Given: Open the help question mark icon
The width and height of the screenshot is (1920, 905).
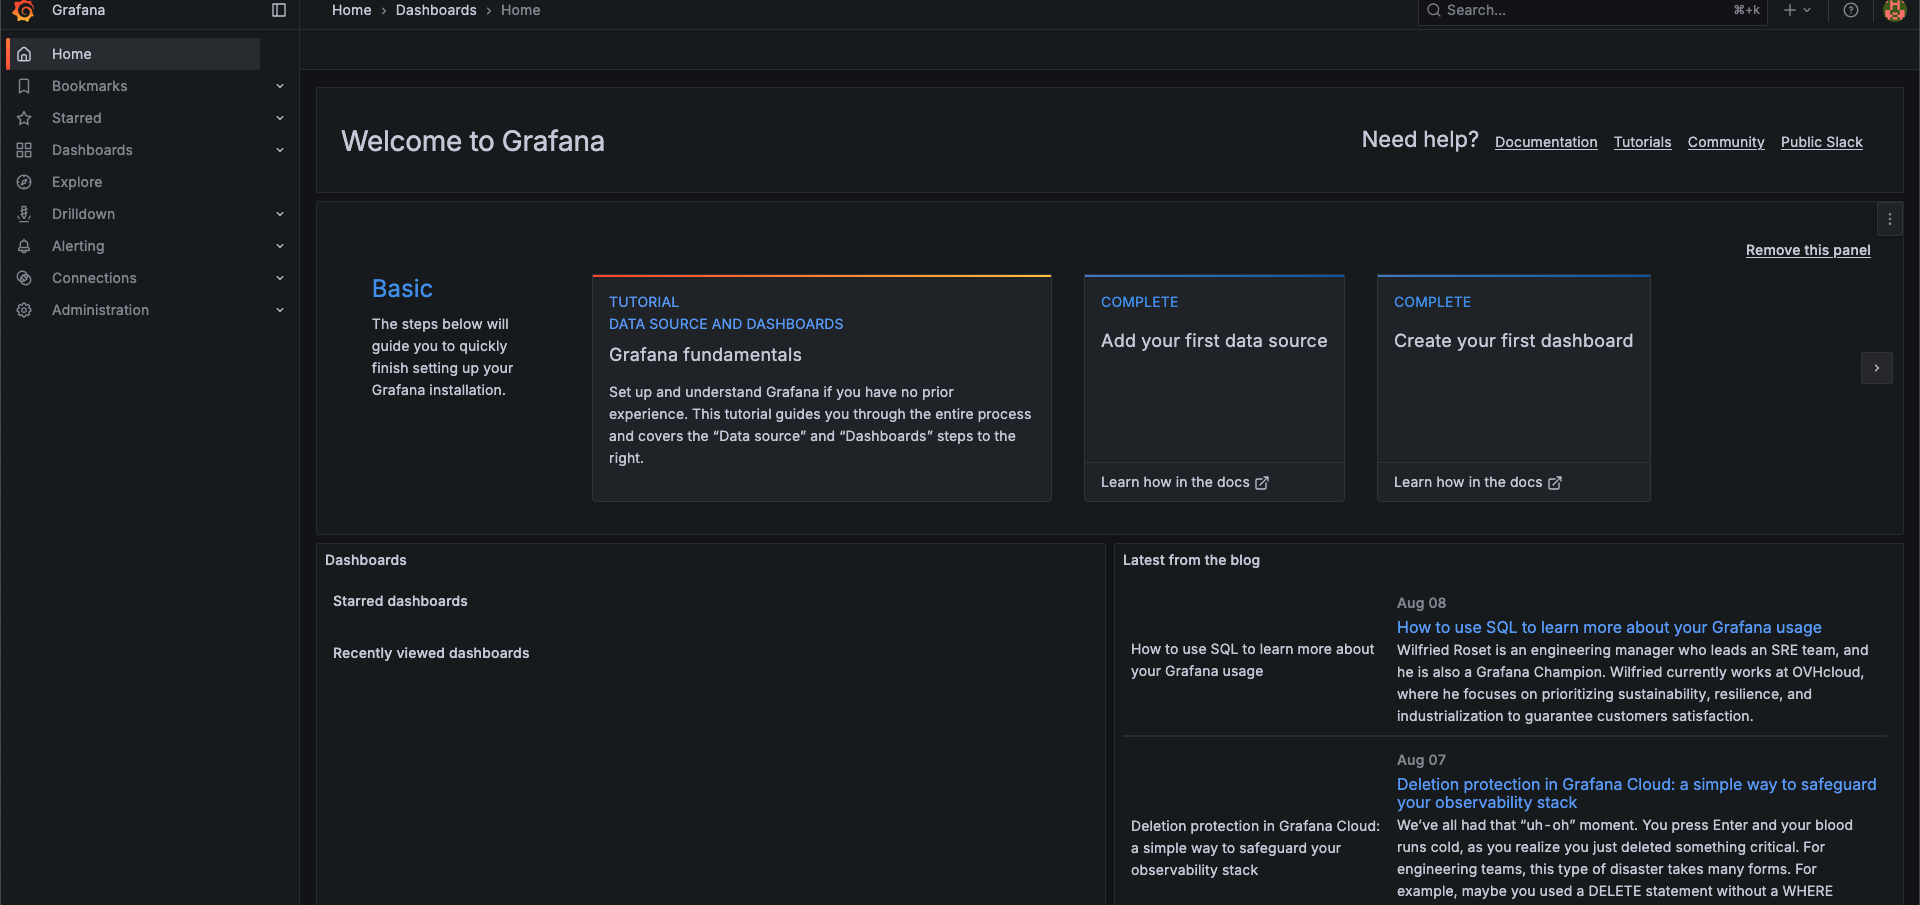Looking at the screenshot, I should 1851,10.
